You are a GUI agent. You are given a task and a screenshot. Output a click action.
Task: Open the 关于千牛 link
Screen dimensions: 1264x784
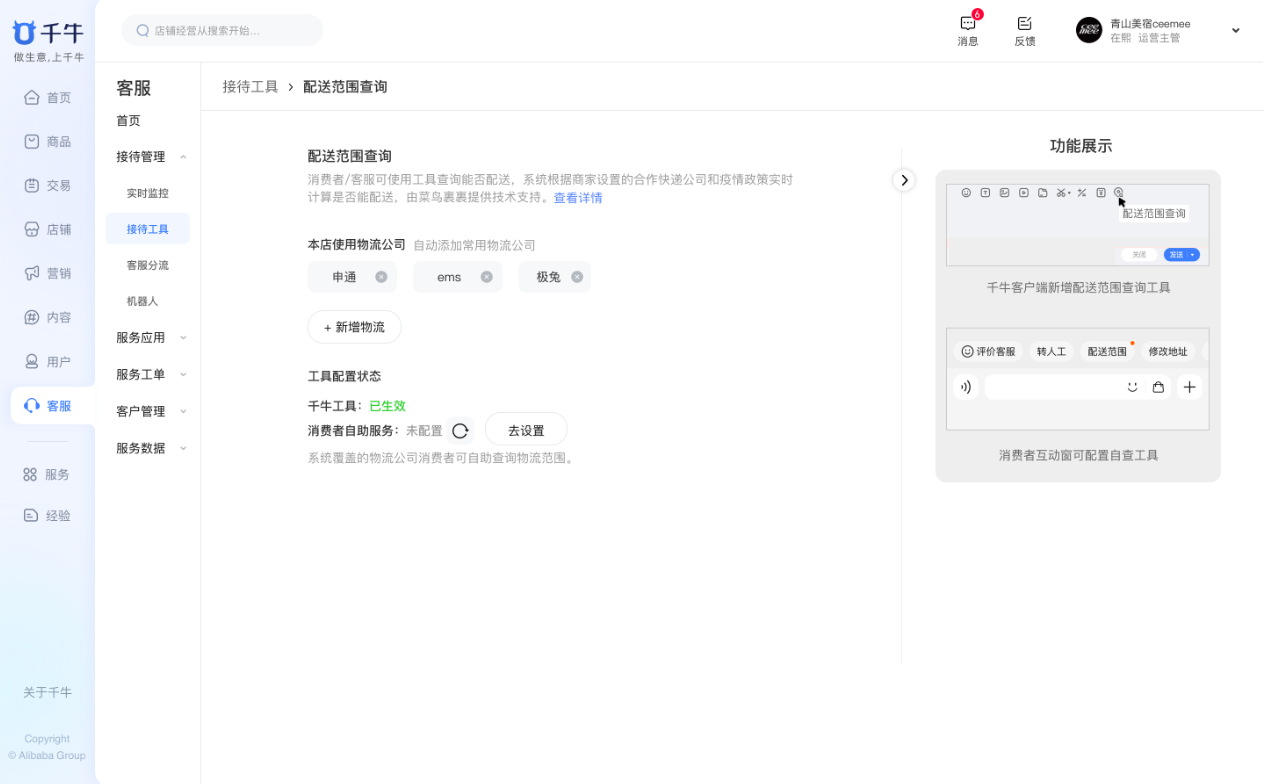pyautogui.click(x=47, y=693)
